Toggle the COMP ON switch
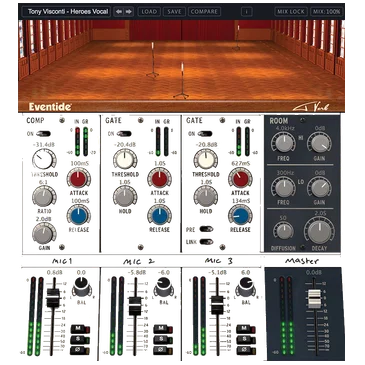This screenshot has width=365, height=365. tap(43, 134)
